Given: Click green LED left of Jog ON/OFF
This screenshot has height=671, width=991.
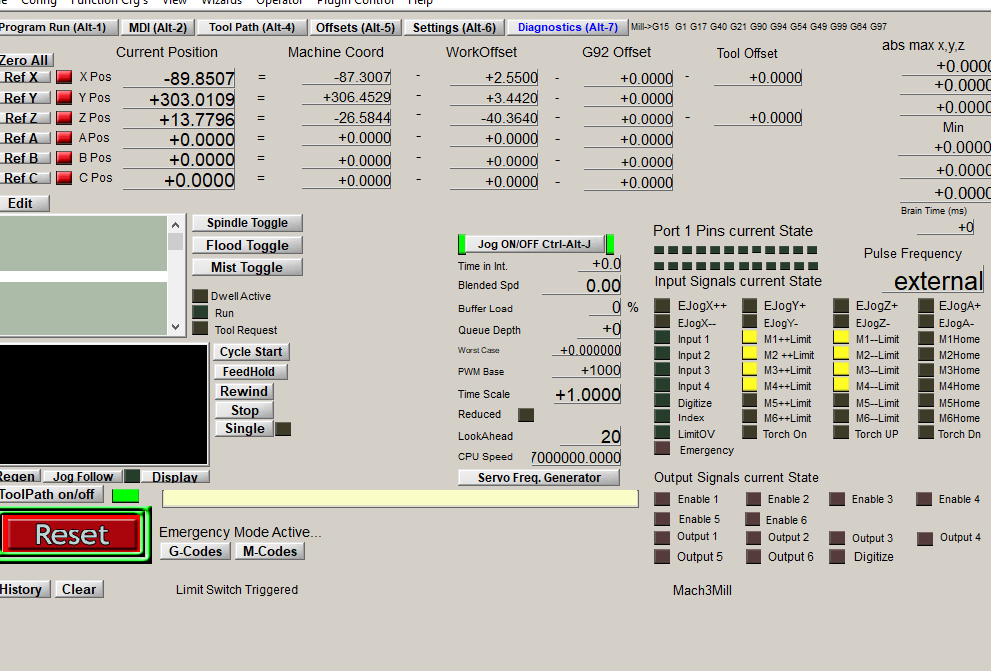Looking at the screenshot, I should [x=462, y=244].
